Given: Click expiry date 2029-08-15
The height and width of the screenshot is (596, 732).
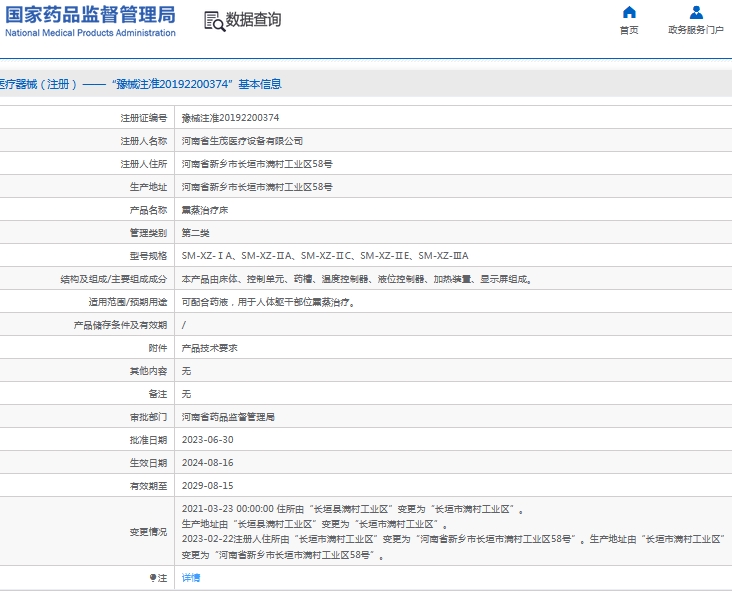Looking at the screenshot, I should pyautogui.click(x=207, y=485).
